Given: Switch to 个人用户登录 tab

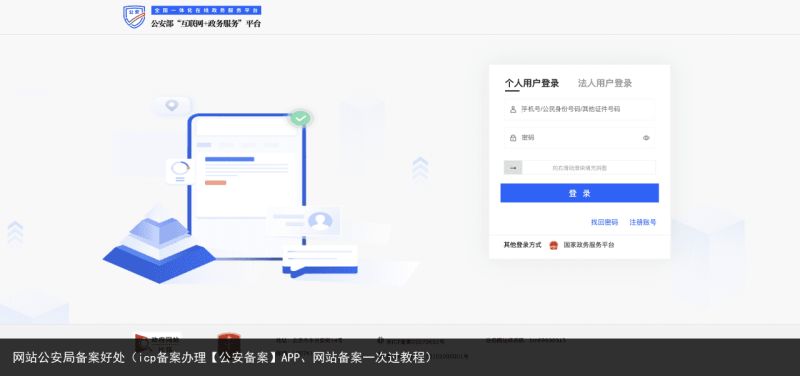Looking at the screenshot, I should 532,83.
